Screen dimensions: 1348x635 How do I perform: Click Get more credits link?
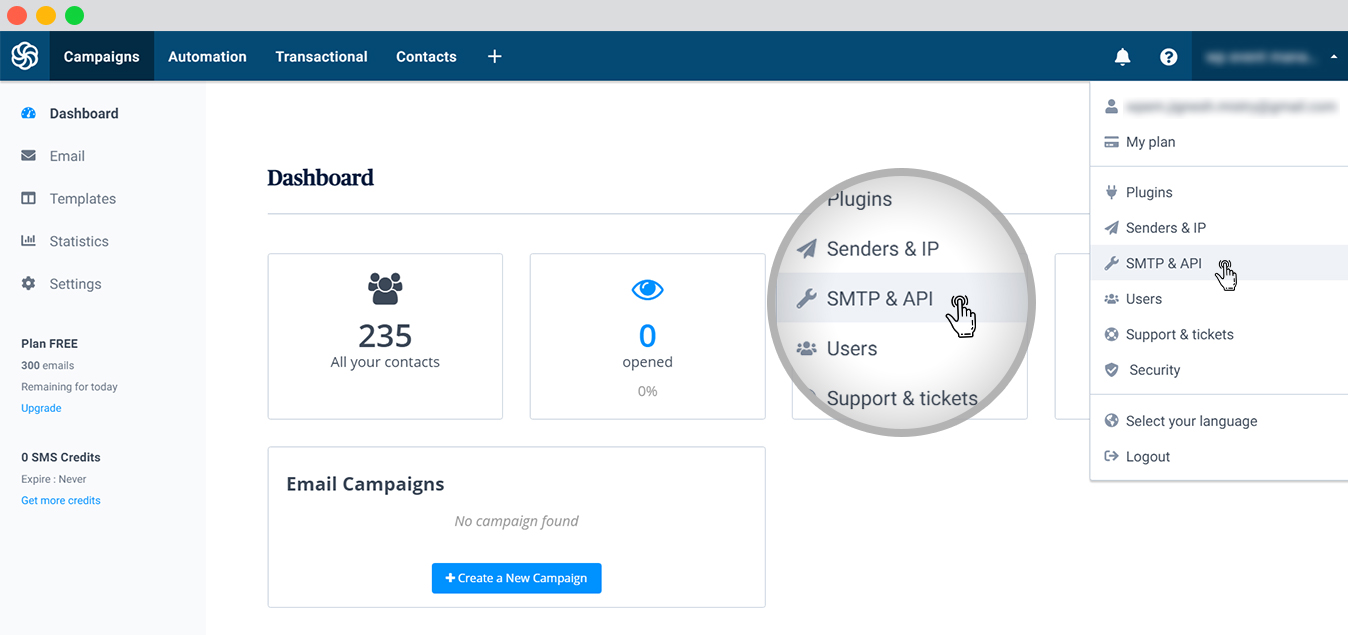tap(61, 500)
